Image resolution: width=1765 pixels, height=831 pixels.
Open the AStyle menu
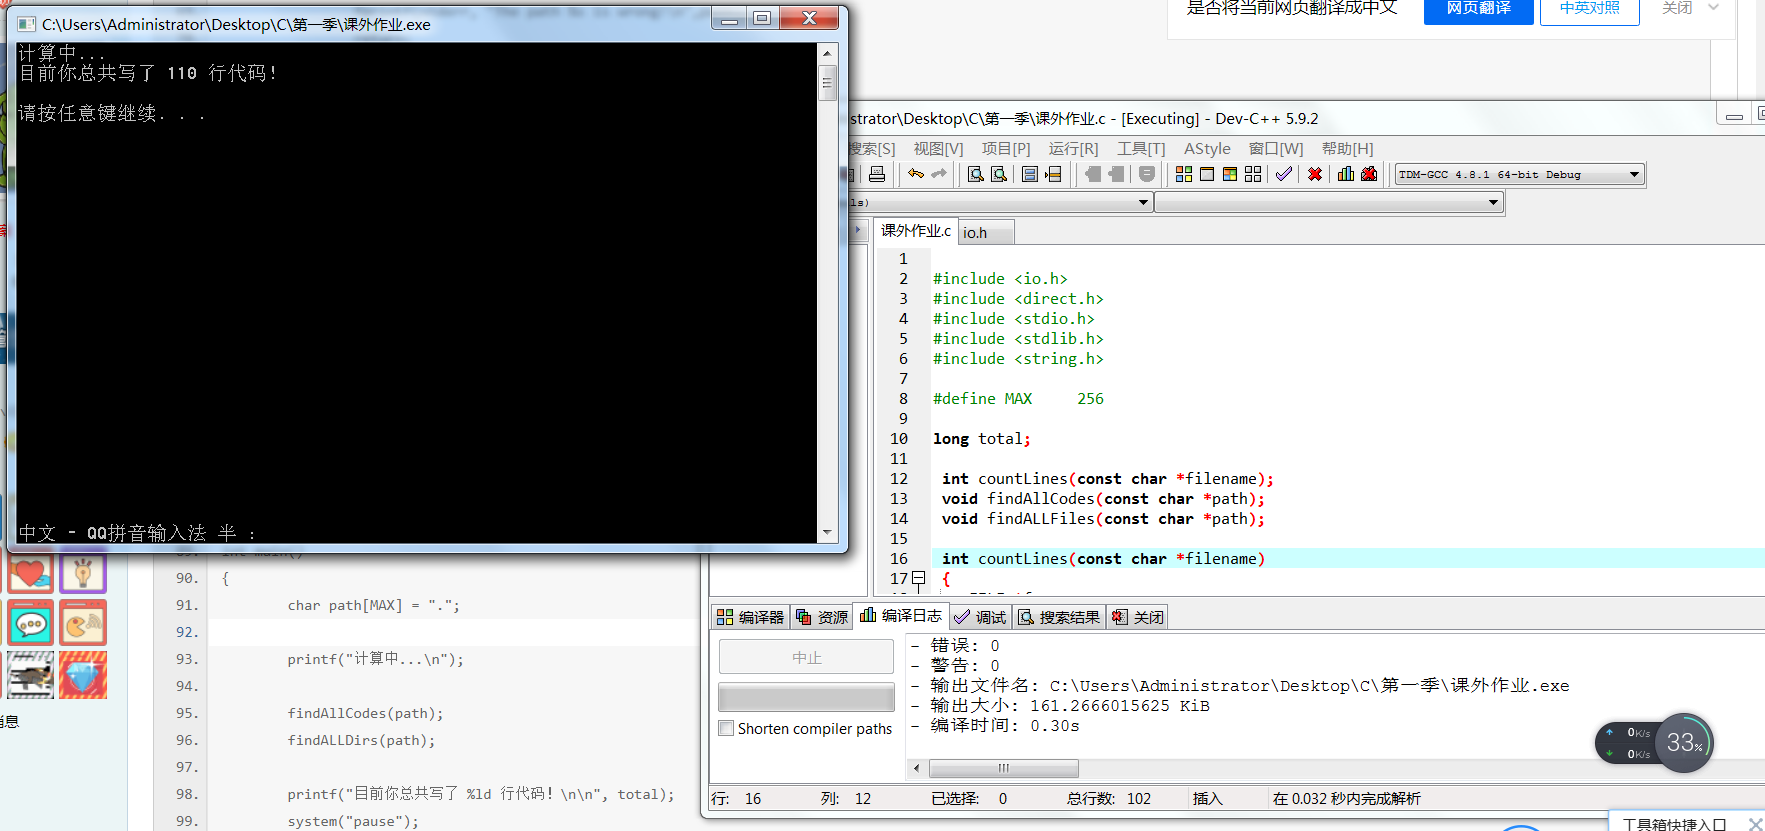[1207, 148]
